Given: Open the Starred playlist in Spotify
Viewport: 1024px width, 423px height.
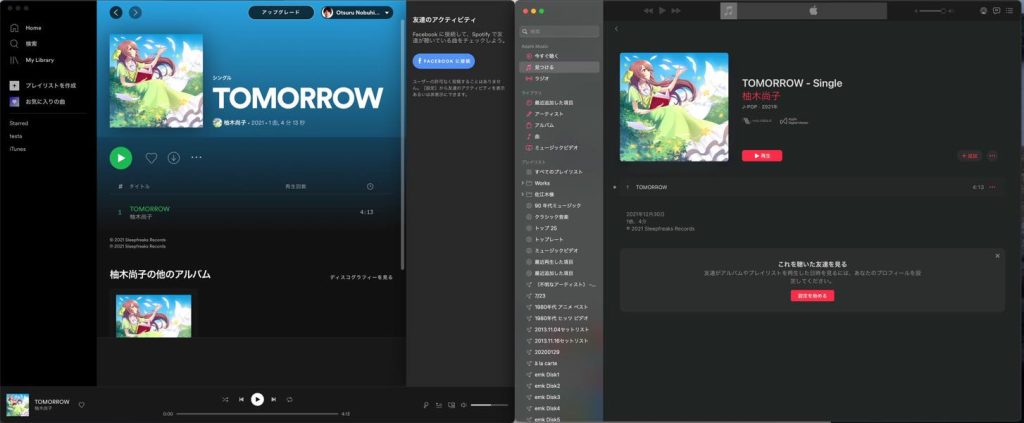Looking at the screenshot, I should [x=19, y=123].
